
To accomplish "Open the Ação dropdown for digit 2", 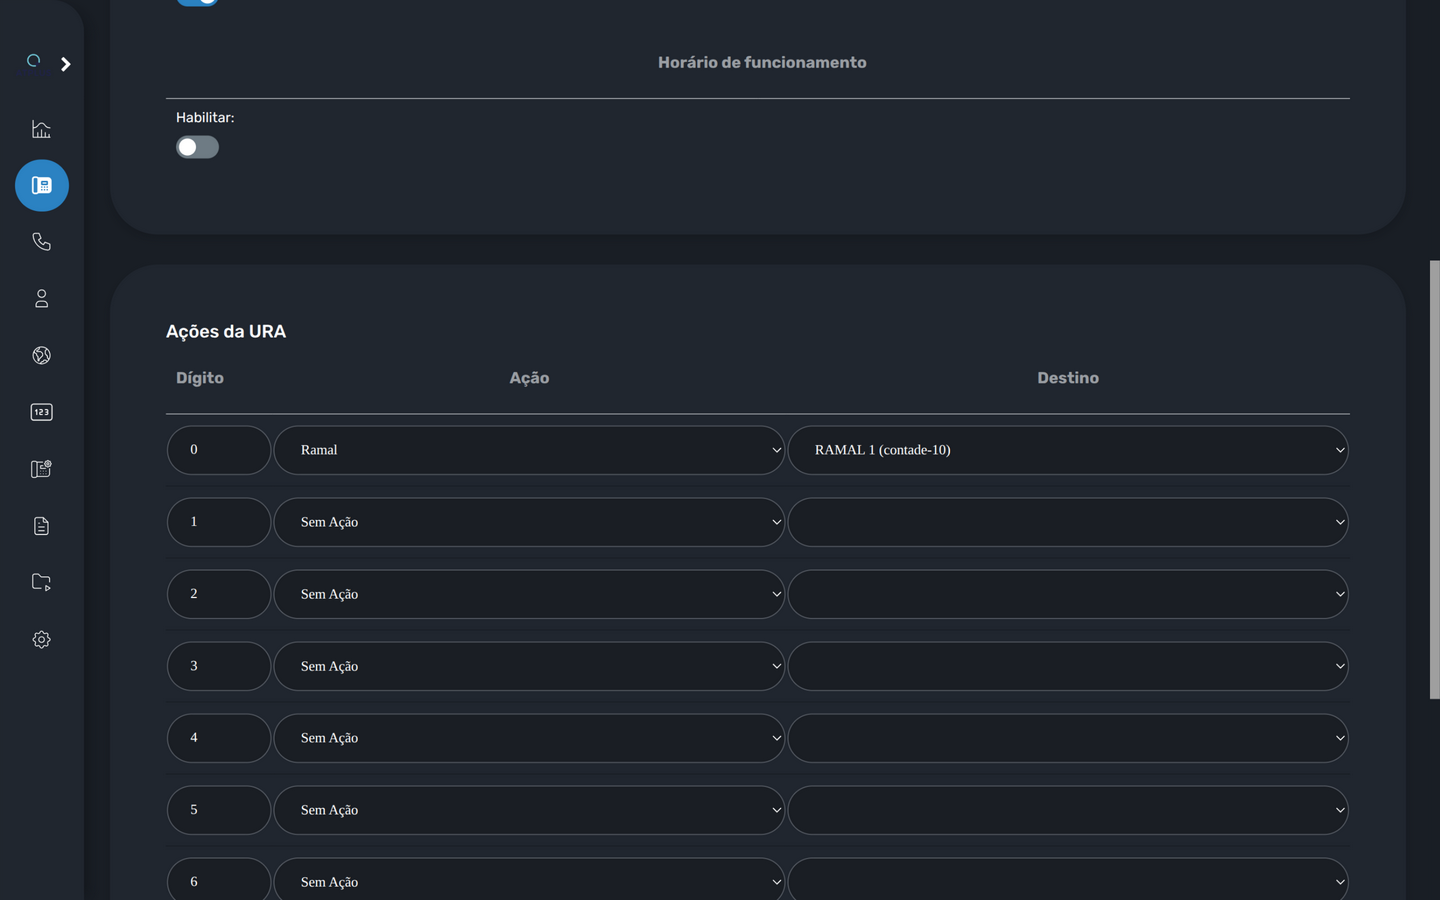I will click(529, 594).
